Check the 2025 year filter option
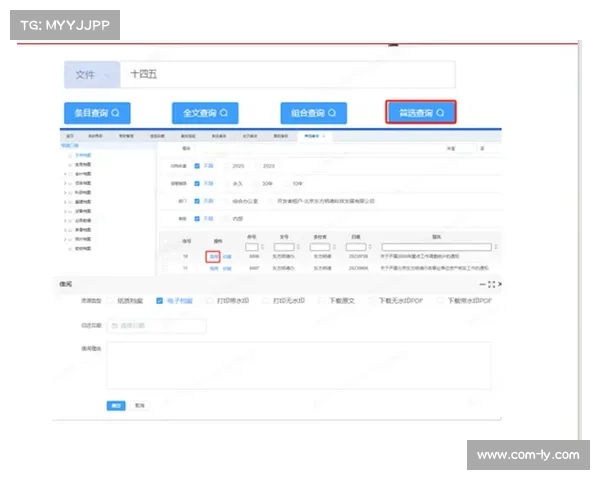Viewport: 600px width, 480px height. pos(227,166)
